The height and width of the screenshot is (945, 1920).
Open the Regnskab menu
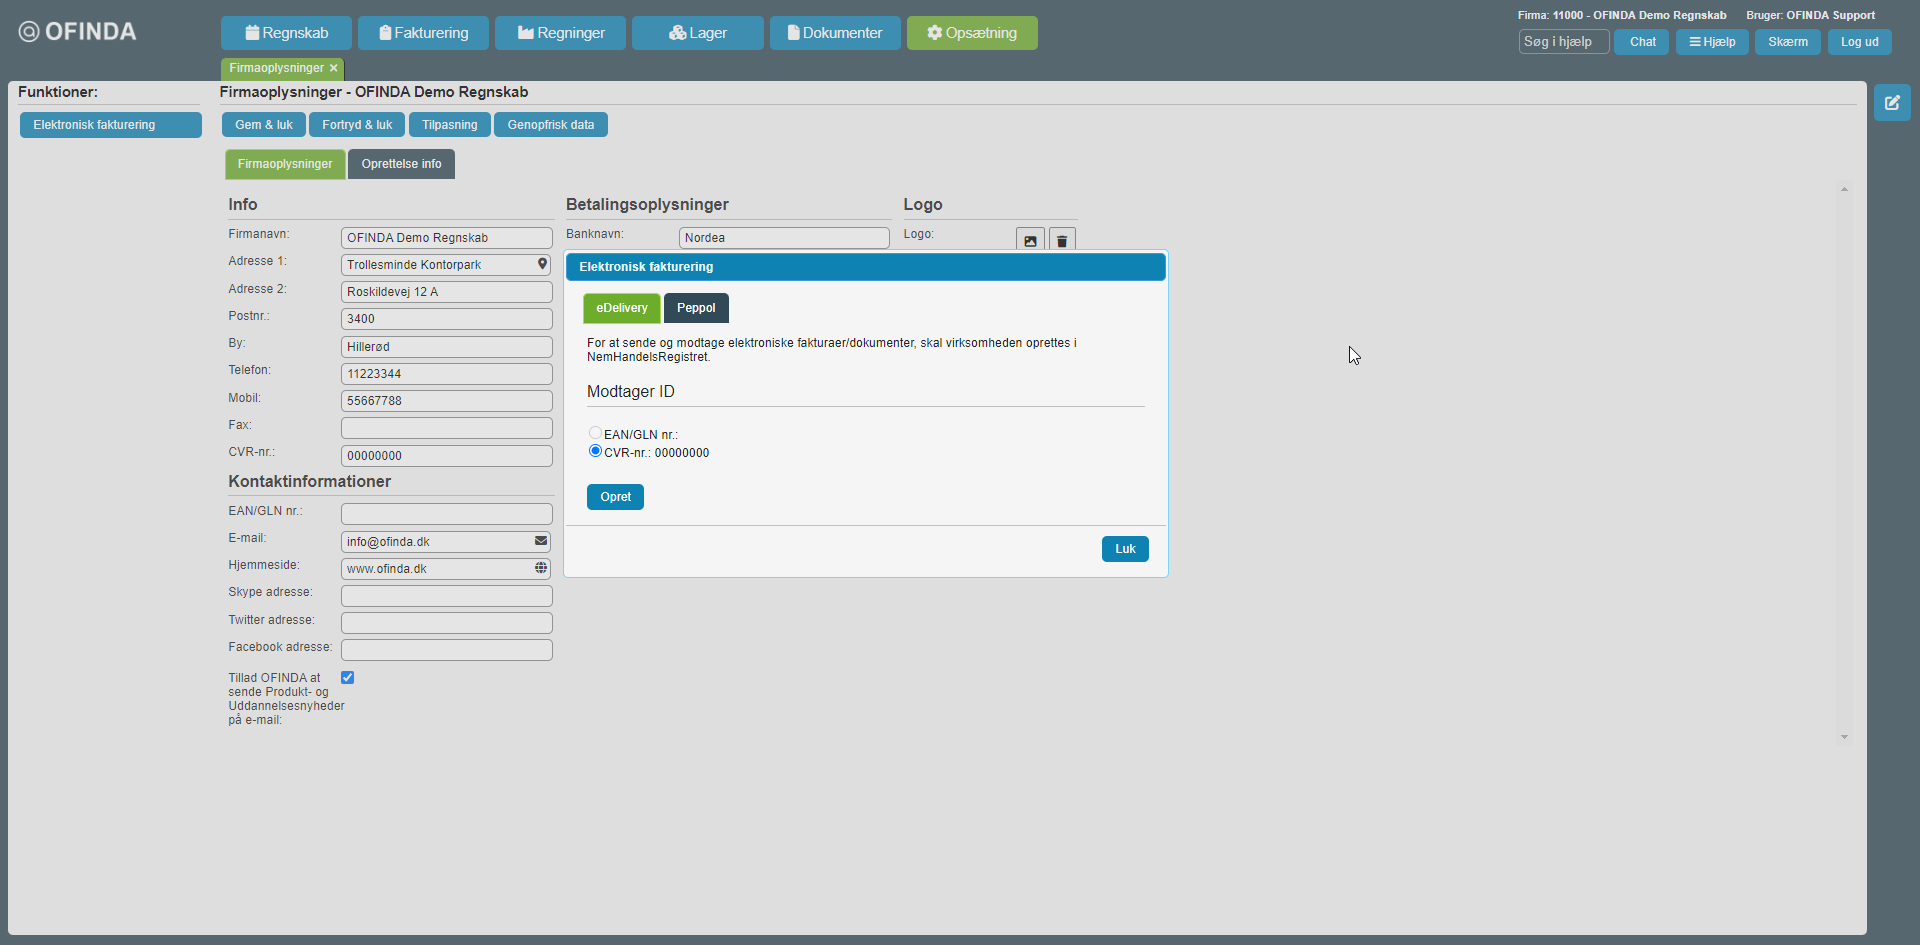286,33
